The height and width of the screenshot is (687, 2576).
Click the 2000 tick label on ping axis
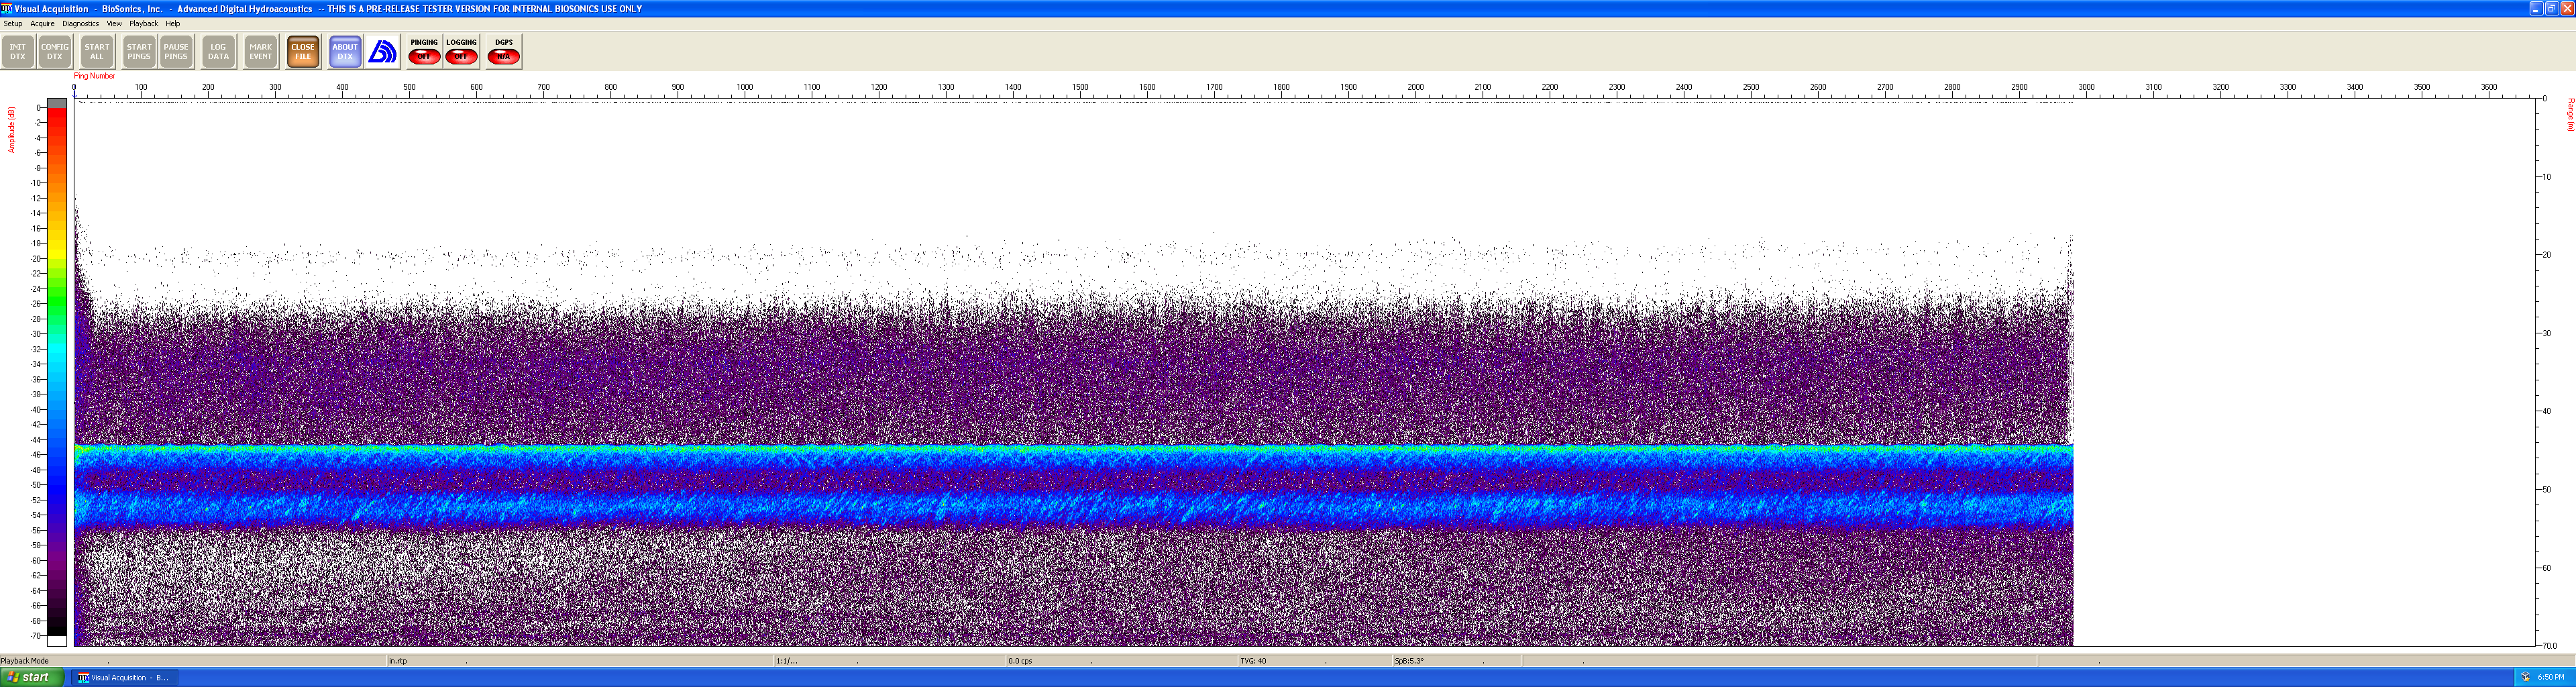click(1416, 87)
